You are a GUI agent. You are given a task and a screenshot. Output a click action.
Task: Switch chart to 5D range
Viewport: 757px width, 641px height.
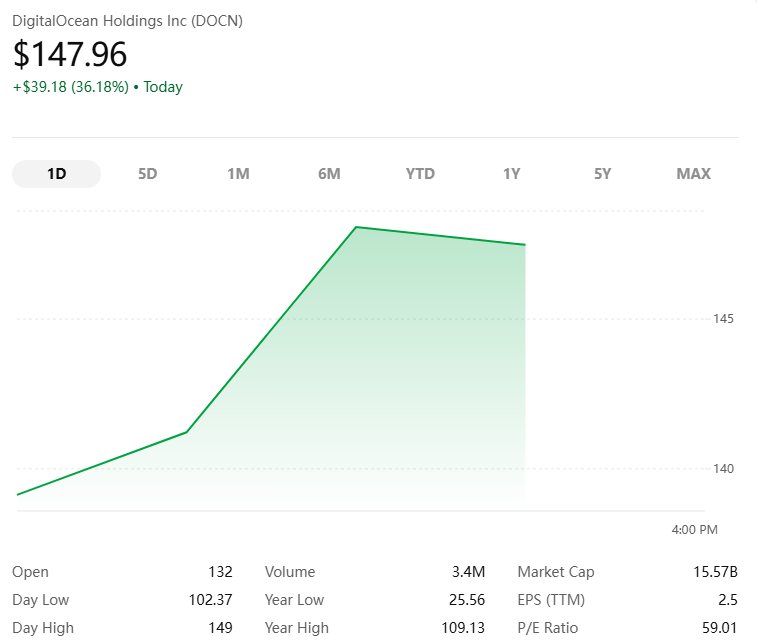(147, 174)
